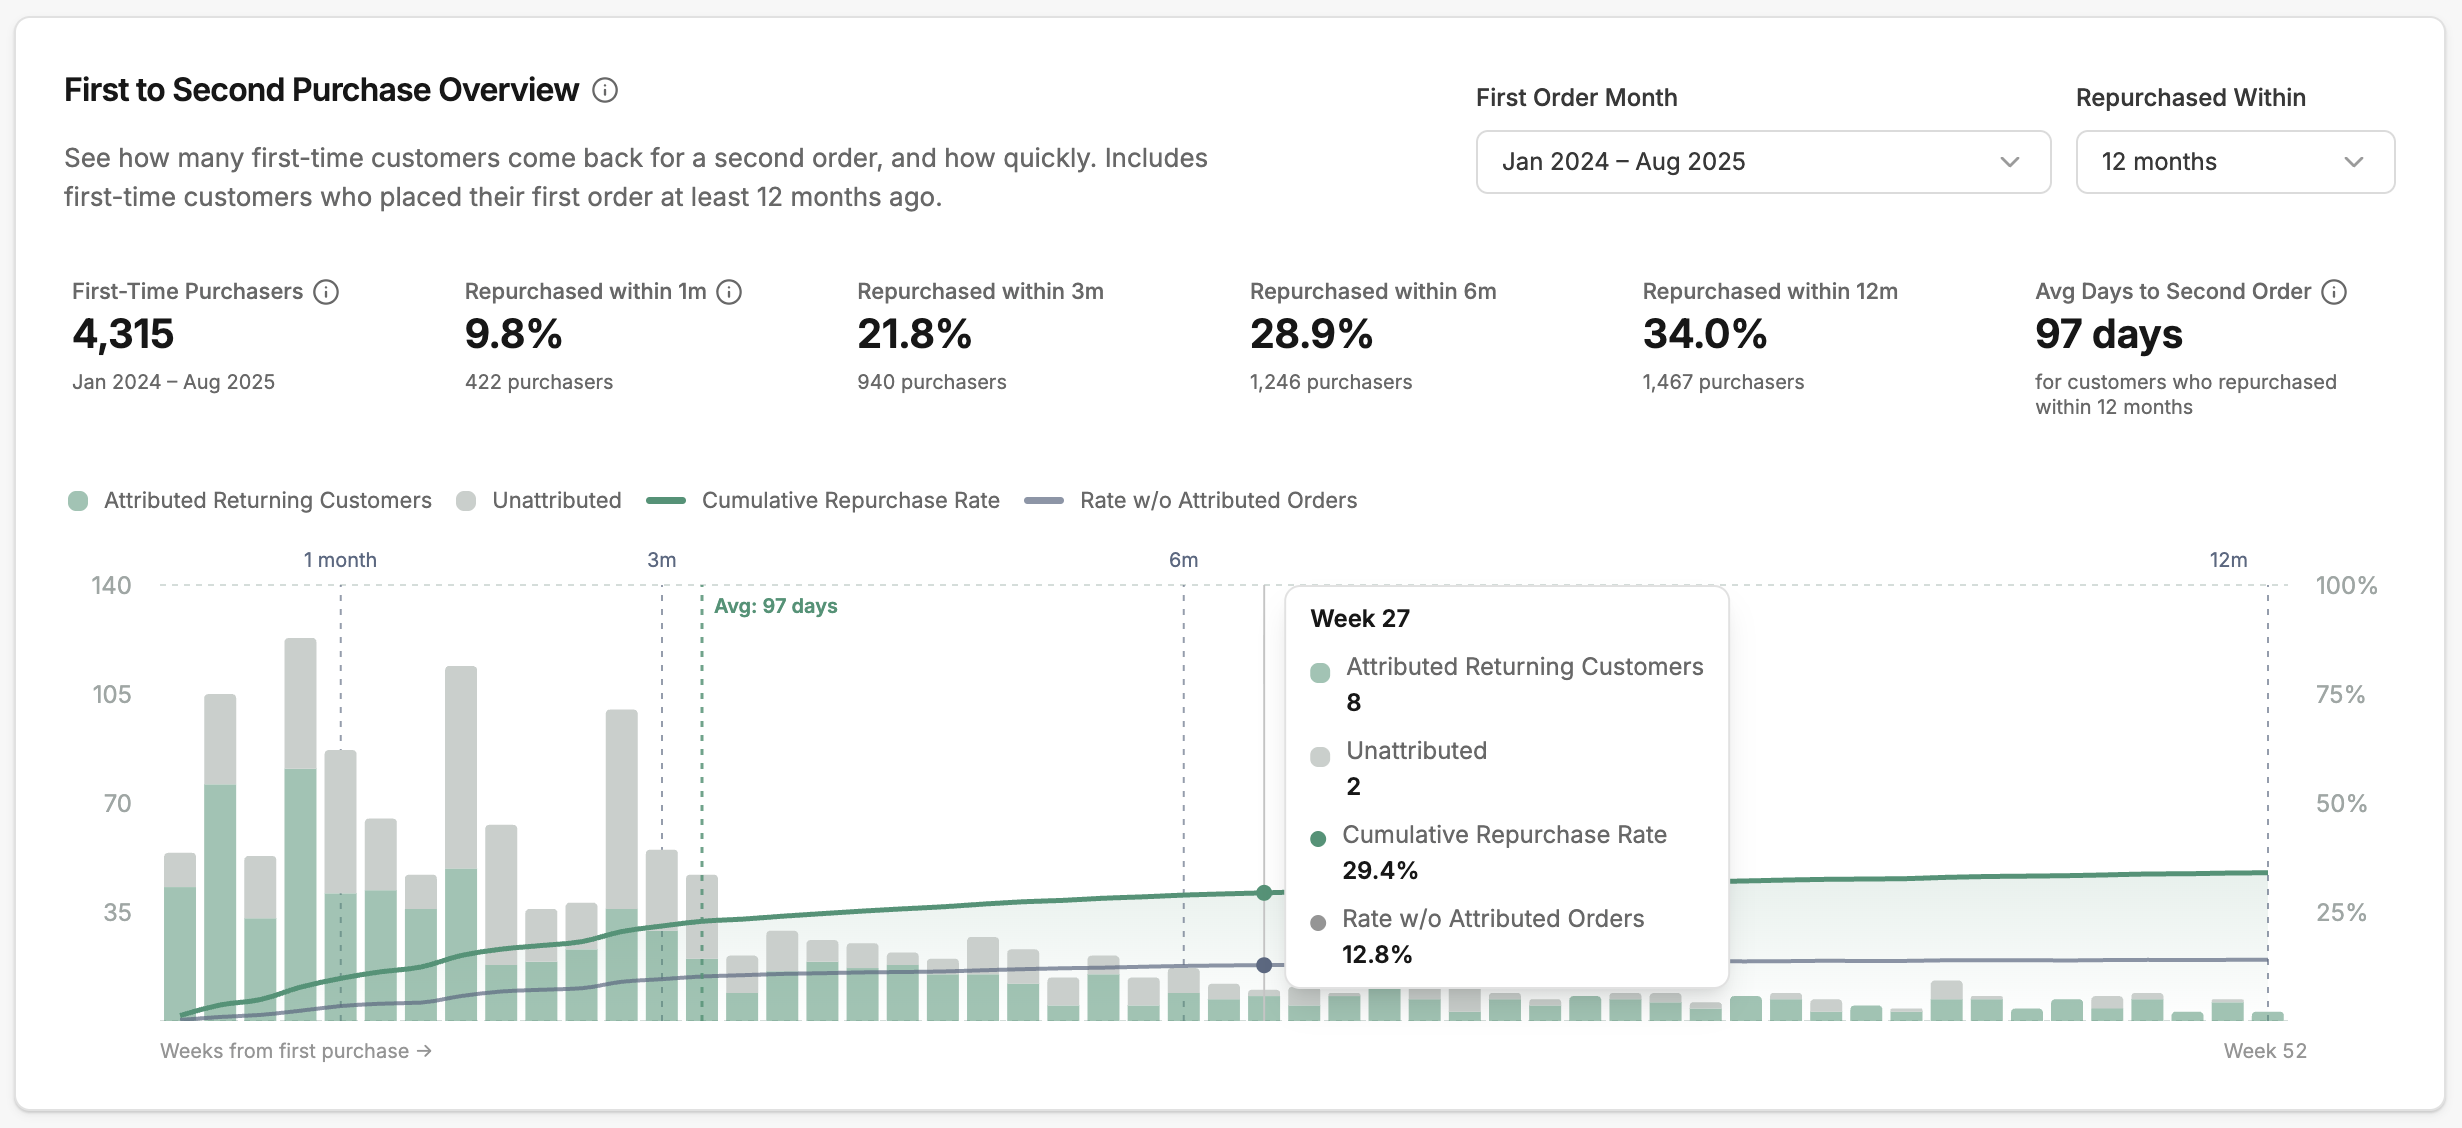Click the 12m chart marker label
This screenshot has width=2462, height=1128.
click(x=2228, y=560)
